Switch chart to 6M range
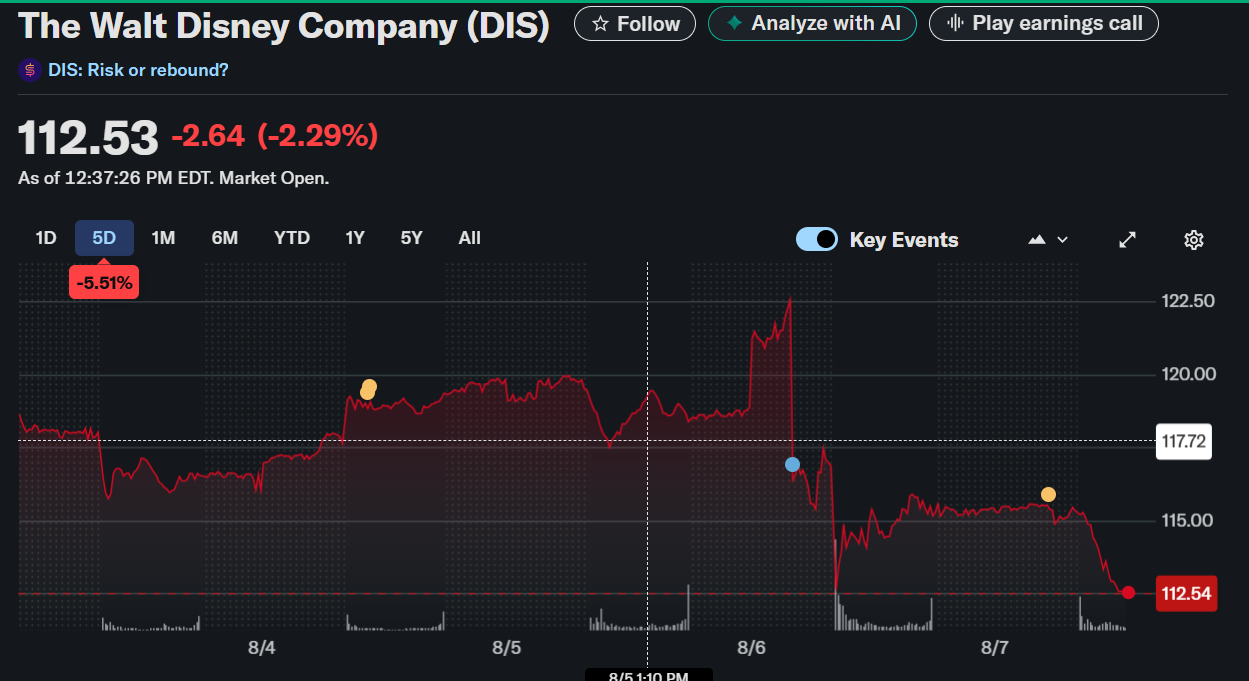1249x681 pixels. [225, 238]
